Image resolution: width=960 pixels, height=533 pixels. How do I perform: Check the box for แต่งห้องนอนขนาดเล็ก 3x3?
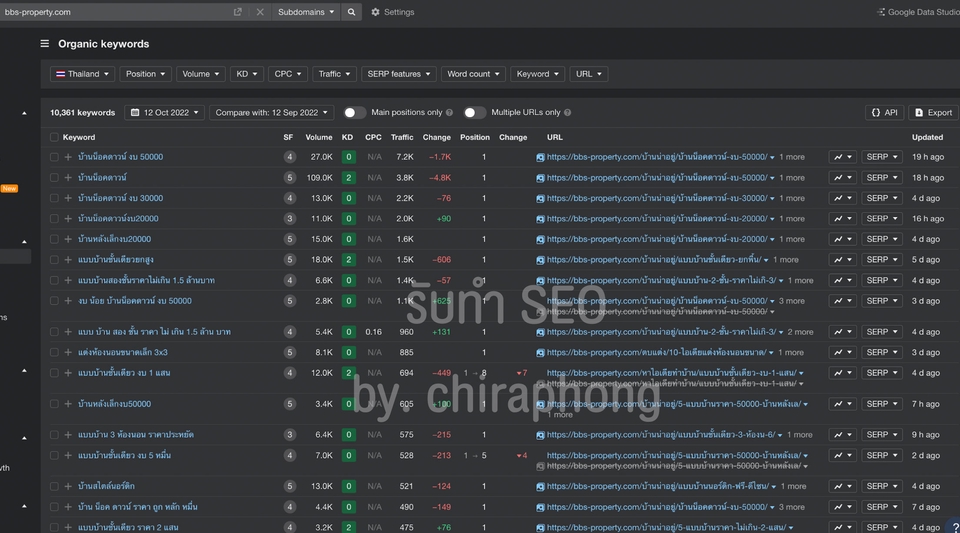pyautogui.click(x=54, y=352)
